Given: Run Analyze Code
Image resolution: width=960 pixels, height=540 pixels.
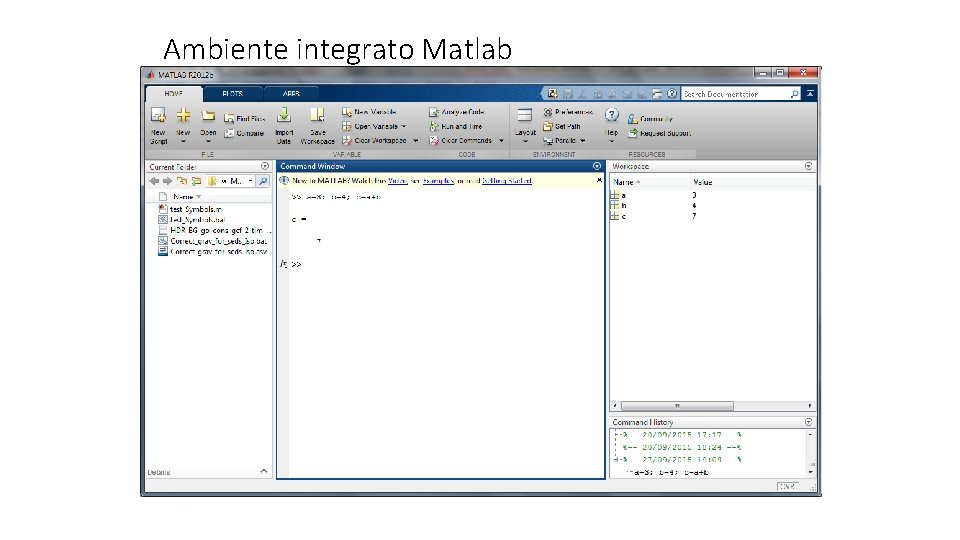Looking at the screenshot, I should pyautogui.click(x=457, y=112).
